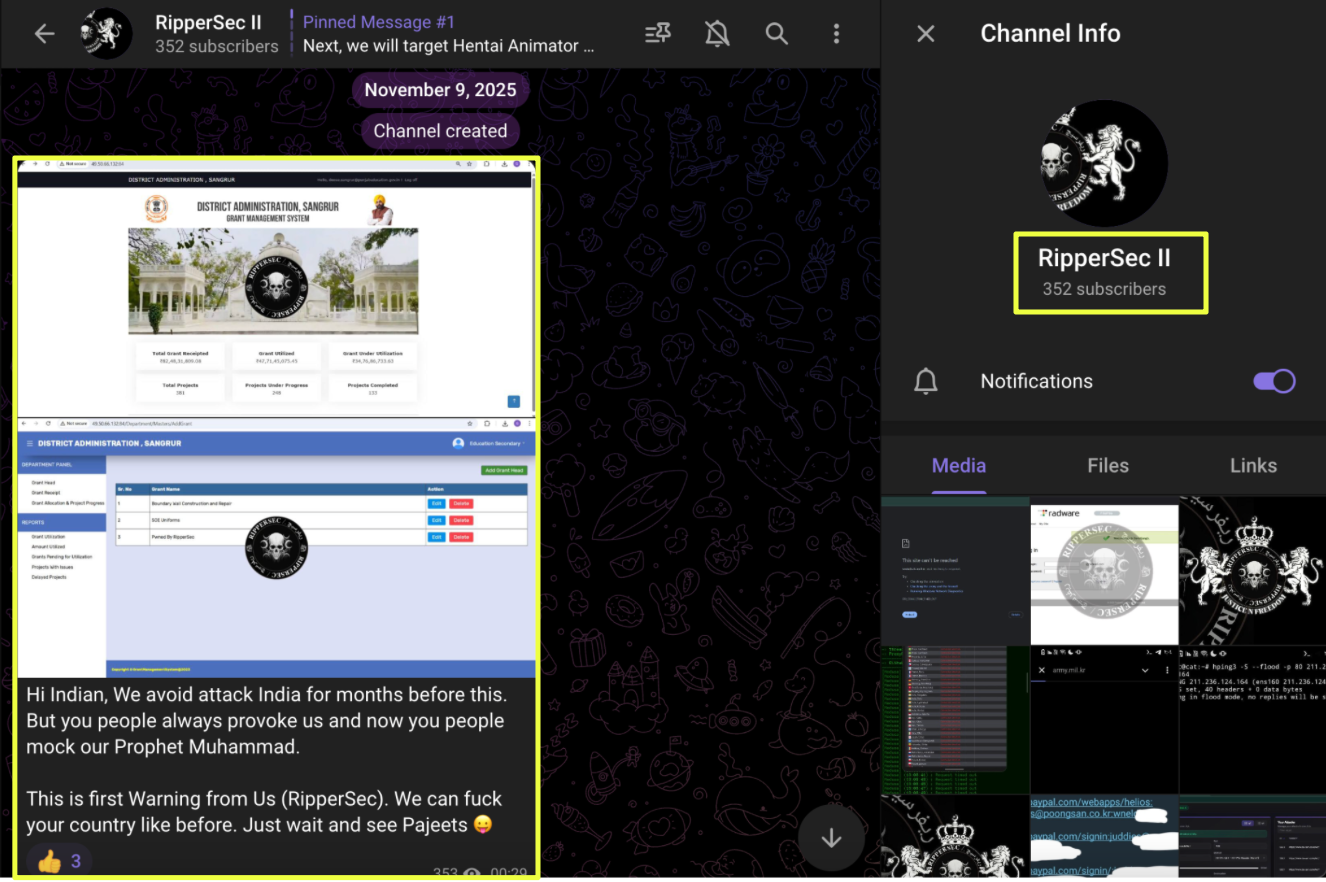Switch to the Files tab

[1107, 466]
